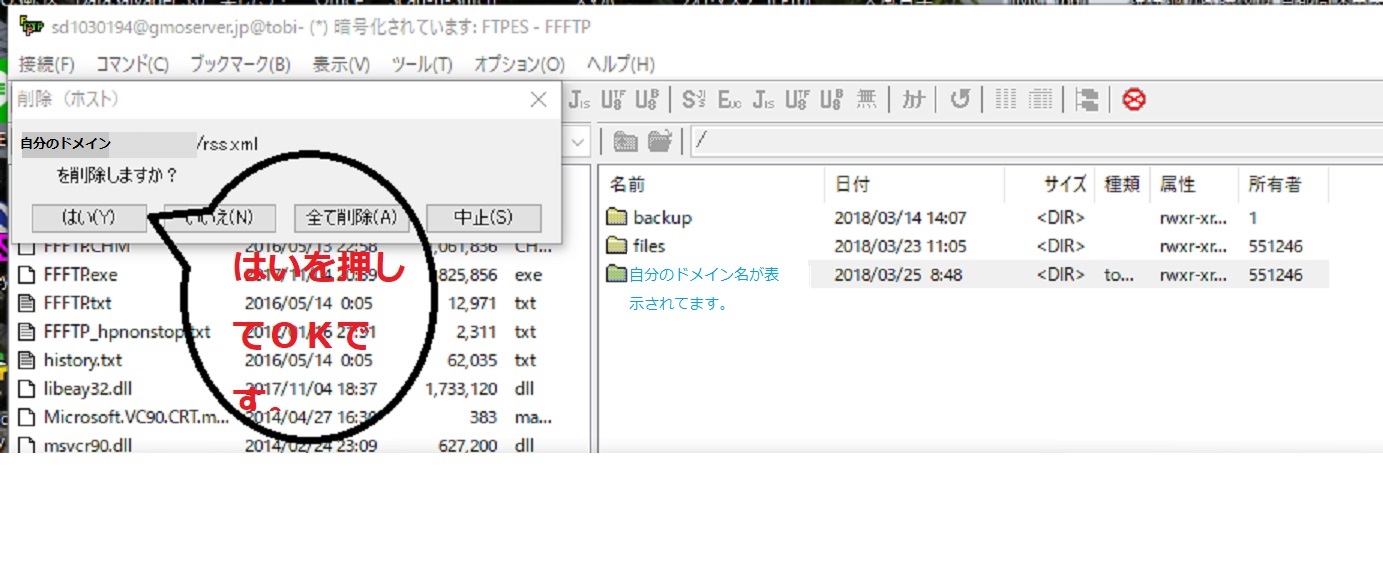Select host row dated 2018/03/25 8:48
The image size is (1383, 571).
[x=968, y=275]
